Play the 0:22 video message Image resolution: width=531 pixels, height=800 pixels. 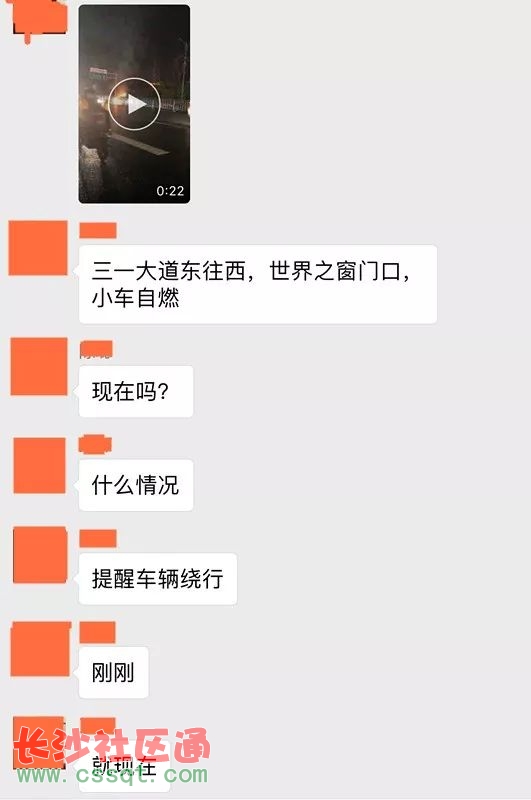click(134, 104)
